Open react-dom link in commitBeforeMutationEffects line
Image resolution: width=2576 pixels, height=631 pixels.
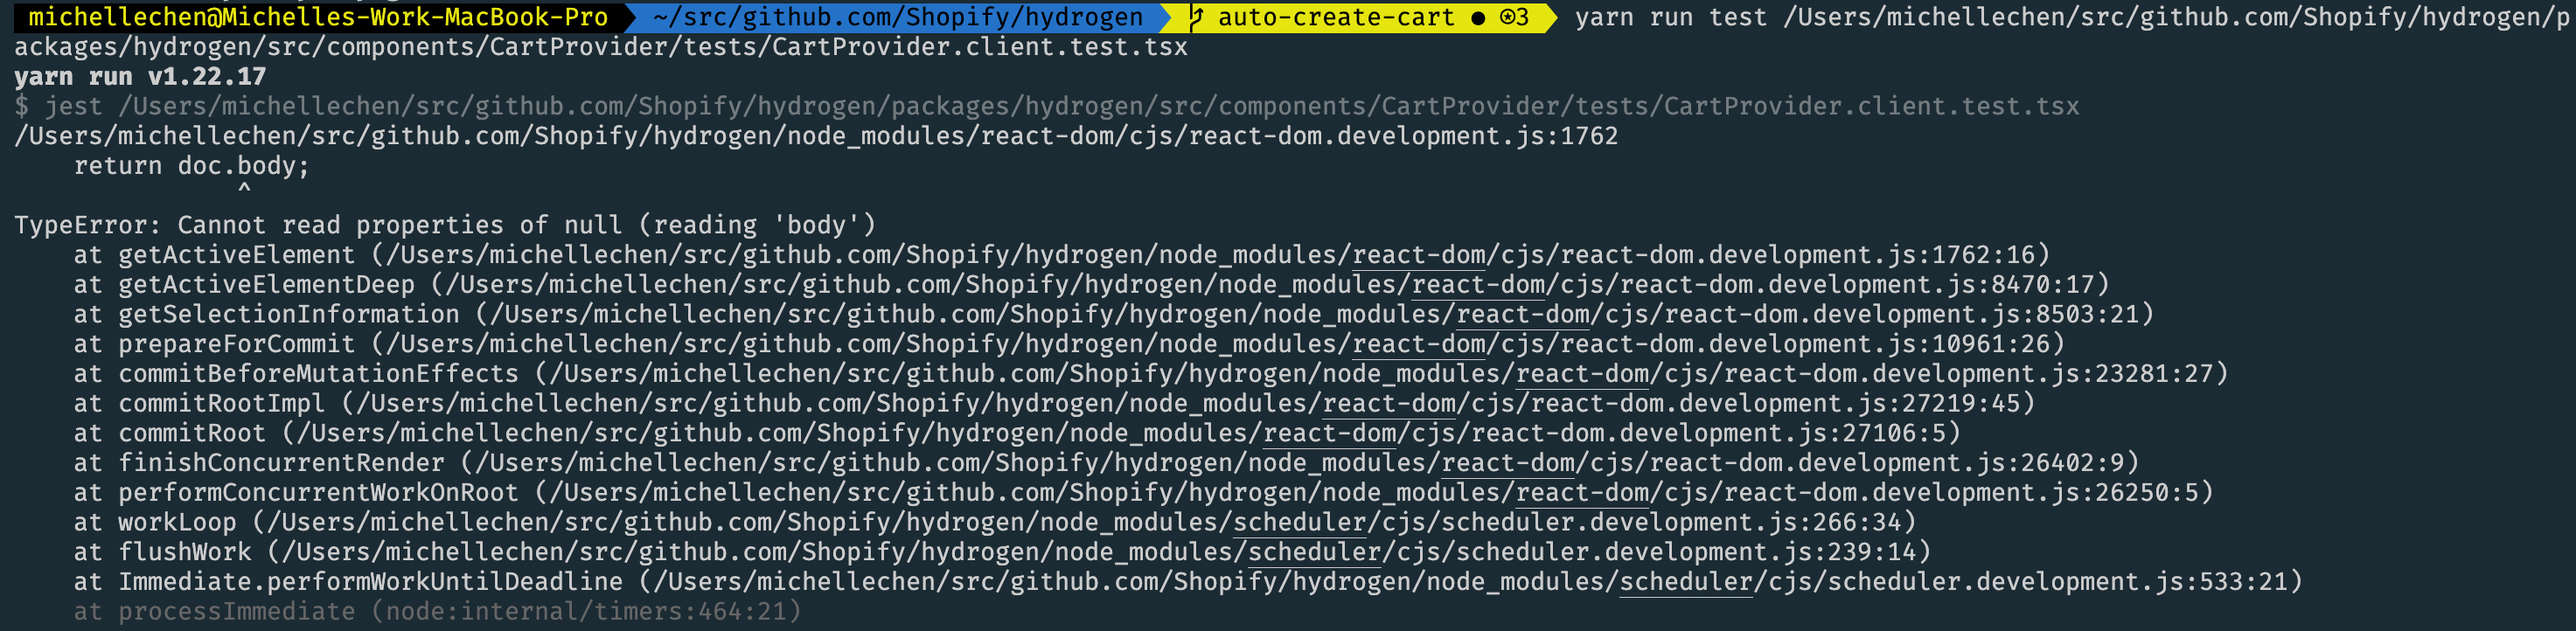1582,374
